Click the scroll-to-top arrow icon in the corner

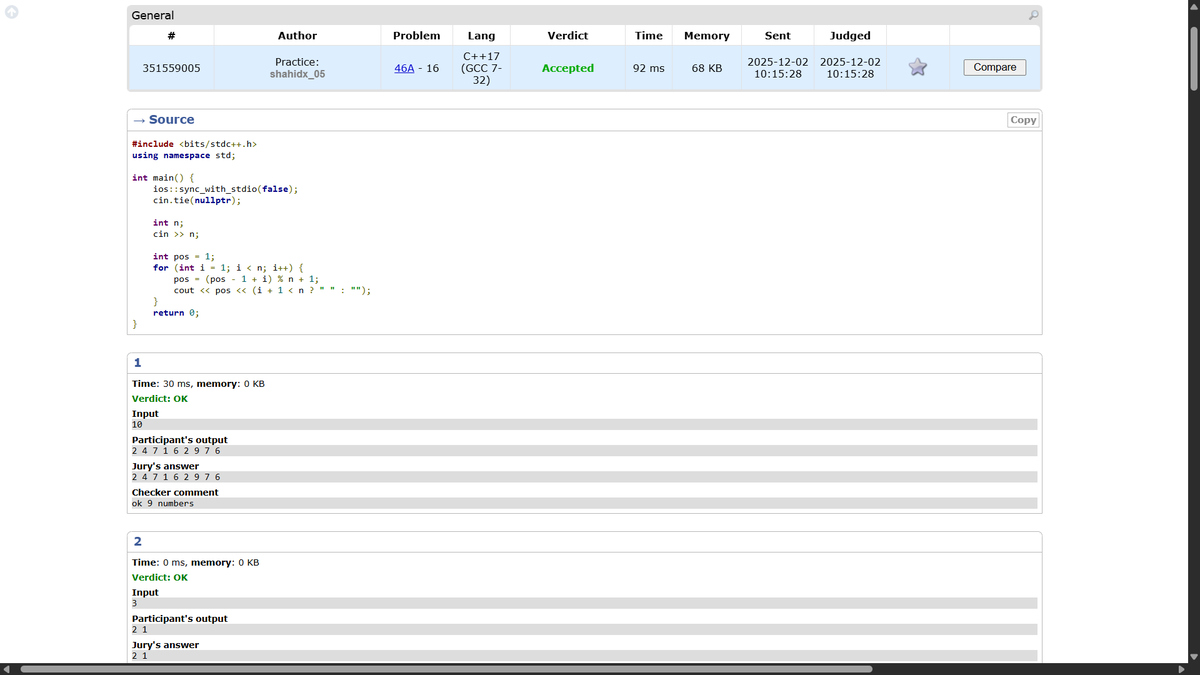point(10,10)
